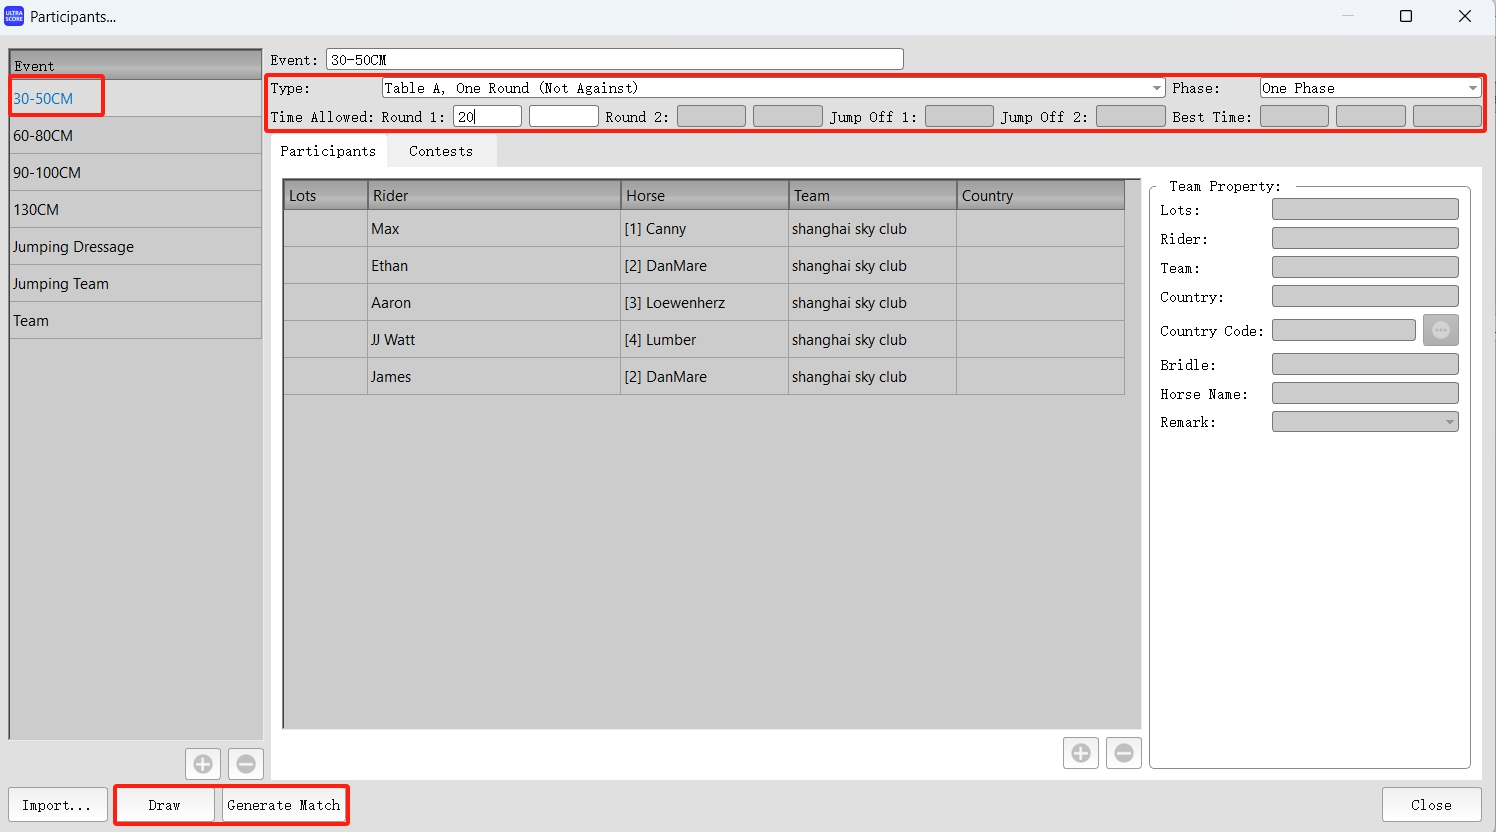
Task: Select the Participants tab
Action: 328,151
